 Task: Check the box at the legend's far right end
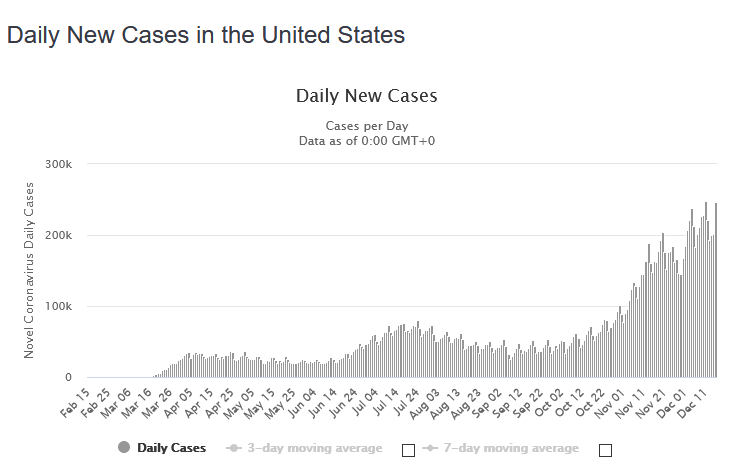tap(605, 450)
